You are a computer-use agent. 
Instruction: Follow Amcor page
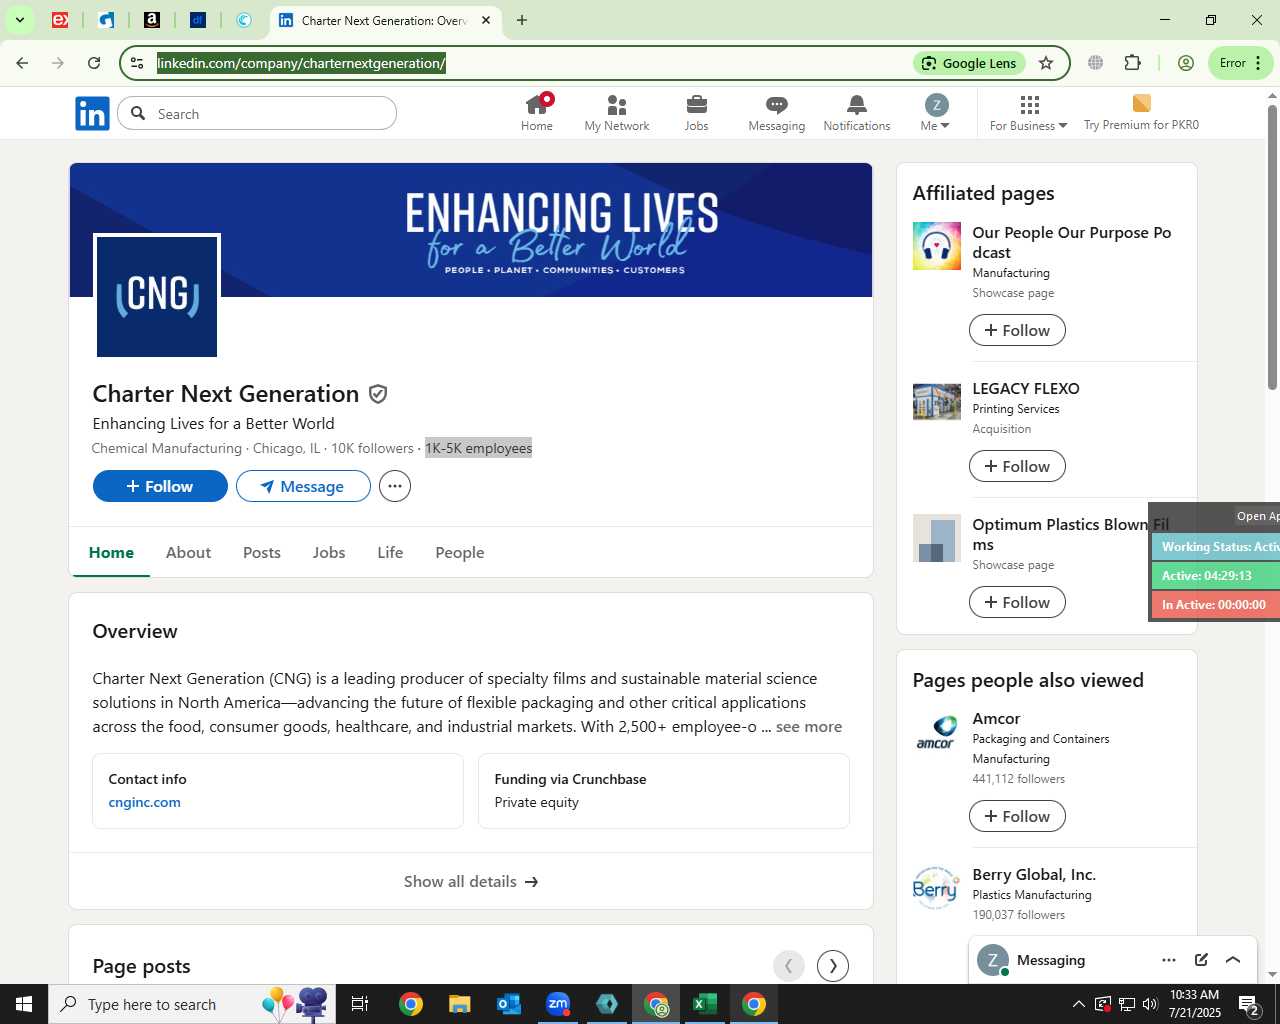pos(1017,816)
